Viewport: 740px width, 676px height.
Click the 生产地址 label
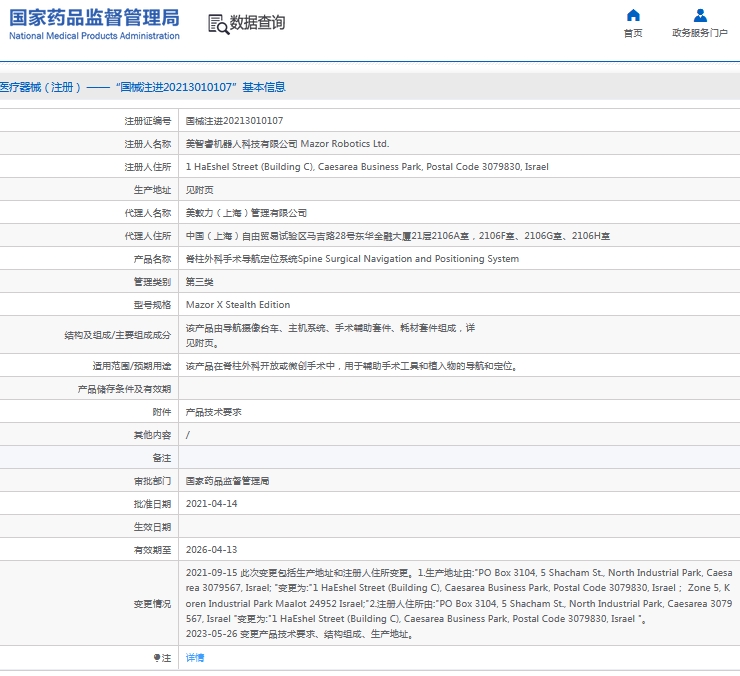pyautogui.click(x=152, y=190)
